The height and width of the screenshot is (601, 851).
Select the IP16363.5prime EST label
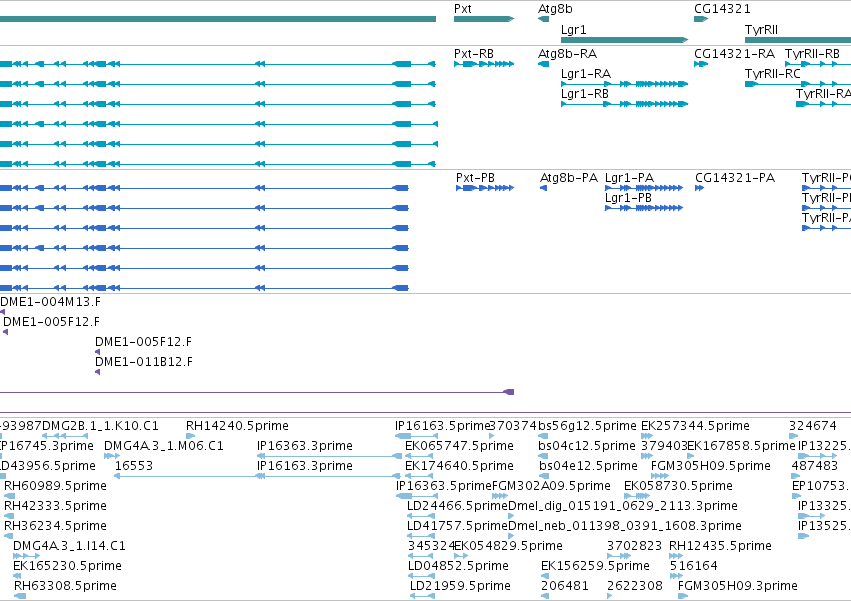444,485
